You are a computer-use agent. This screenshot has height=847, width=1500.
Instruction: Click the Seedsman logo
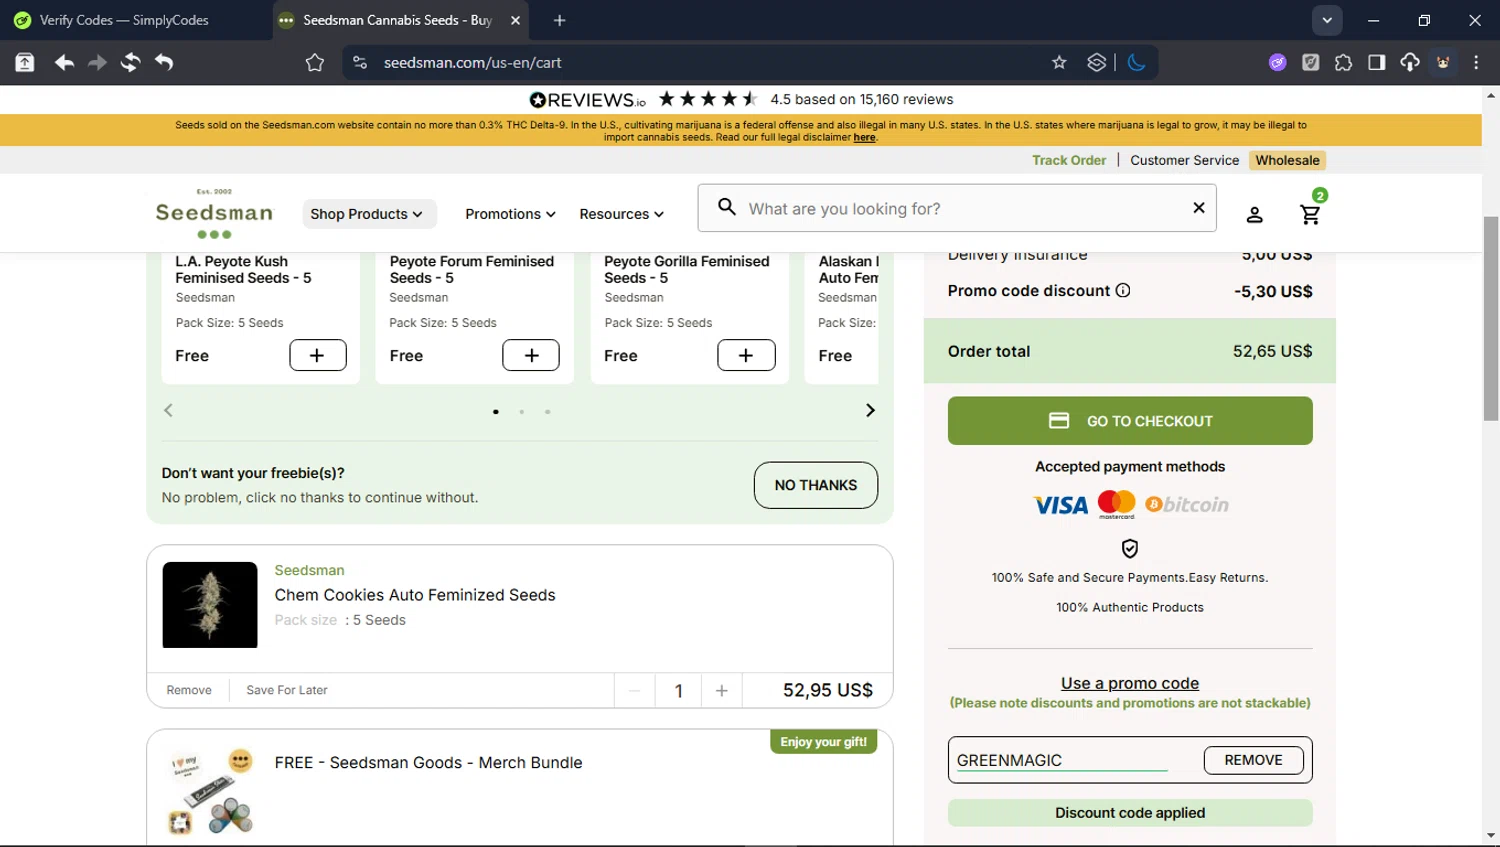[x=214, y=213]
